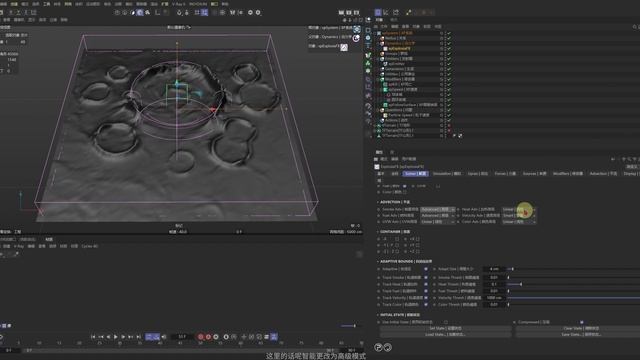
Task: Select the xpSystem object in the tree
Action: point(398,33)
